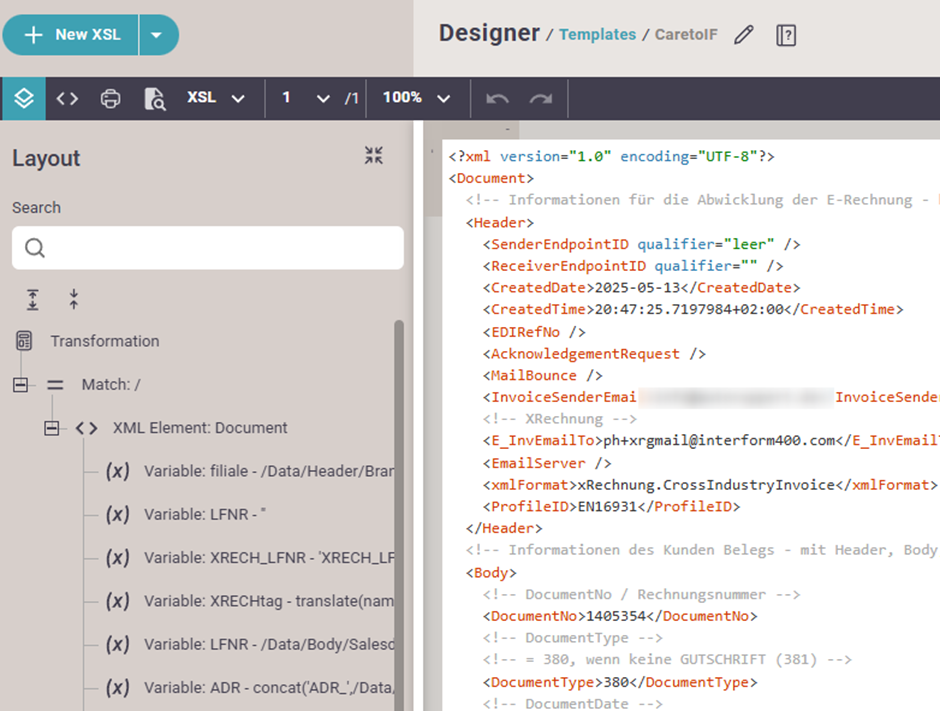Open the New XSL dropdown arrow
The height and width of the screenshot is (711, 940).
point(156,35)
